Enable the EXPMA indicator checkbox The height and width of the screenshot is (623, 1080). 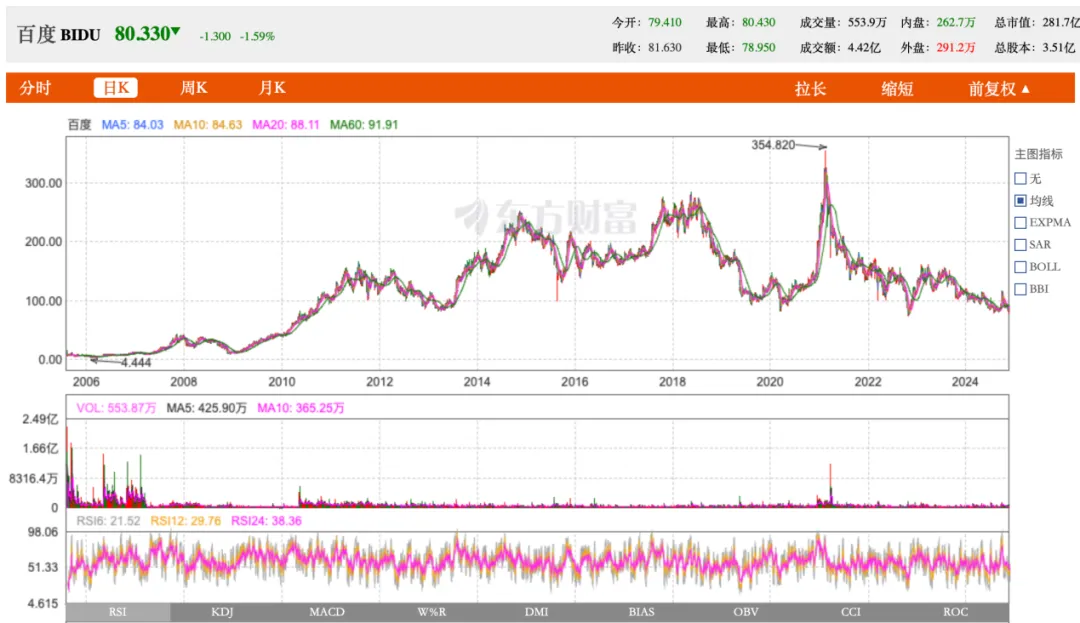1021,223
